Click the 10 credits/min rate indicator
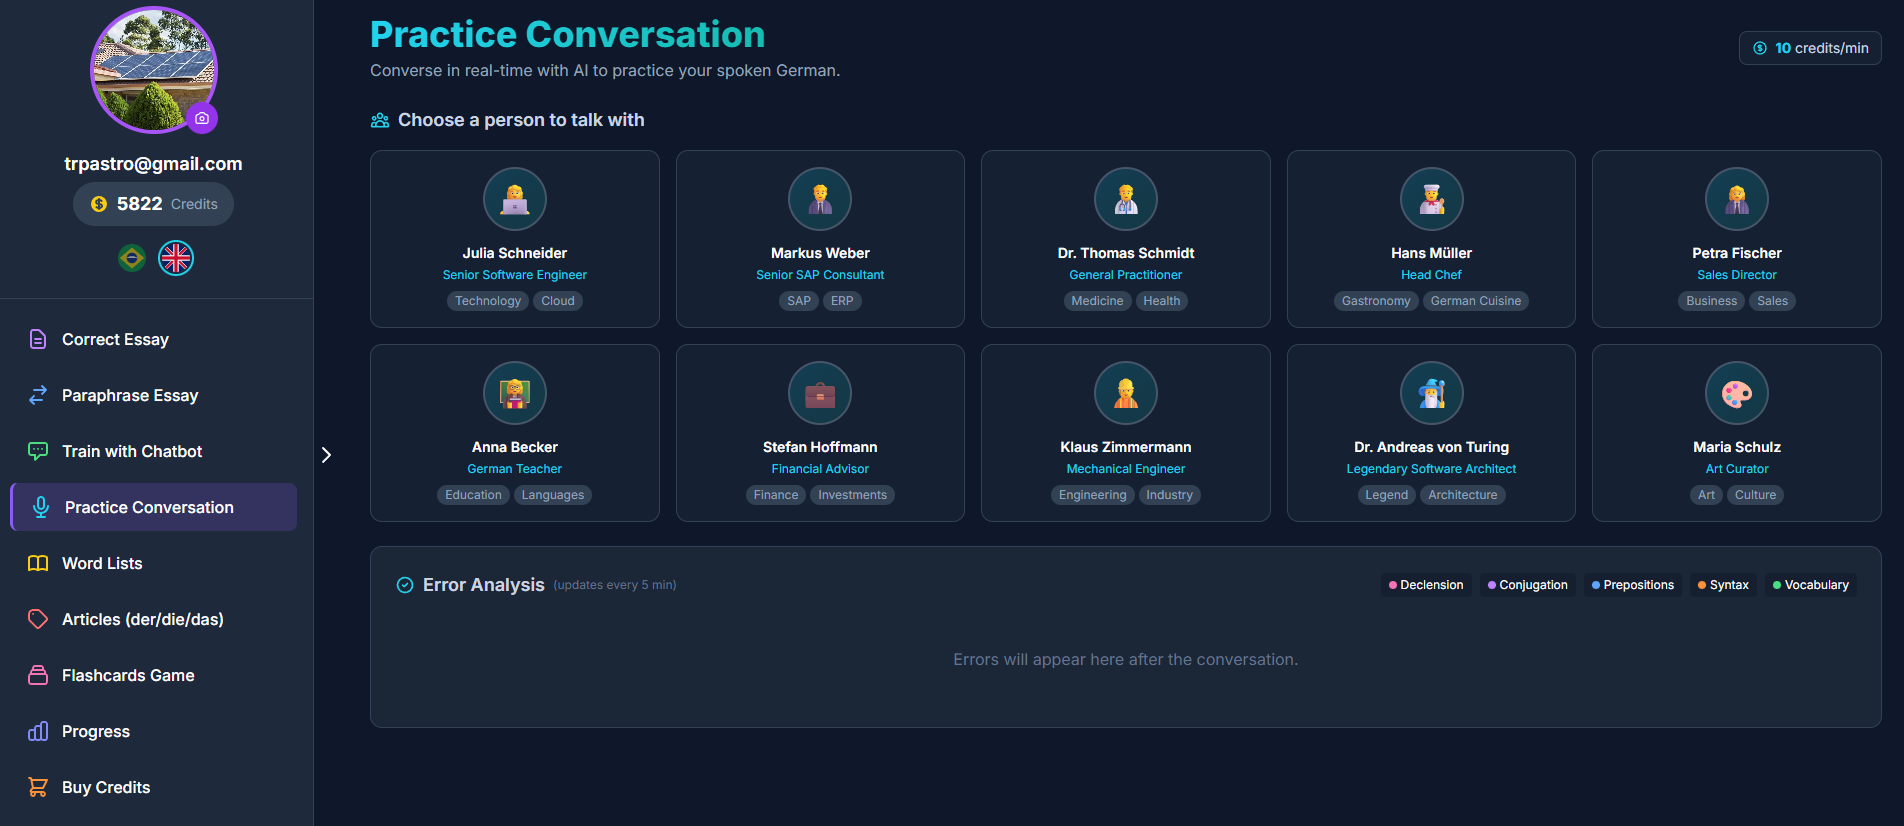Viewport: 1904px width, 826px height. (x=1810, y=48)
